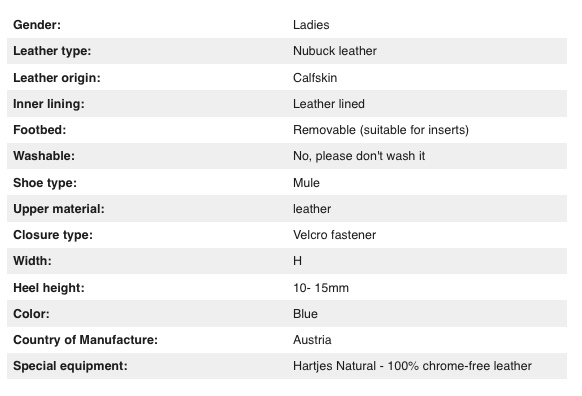
Task: Select the Velcro fastener value
Action: [x=334, y=235]
